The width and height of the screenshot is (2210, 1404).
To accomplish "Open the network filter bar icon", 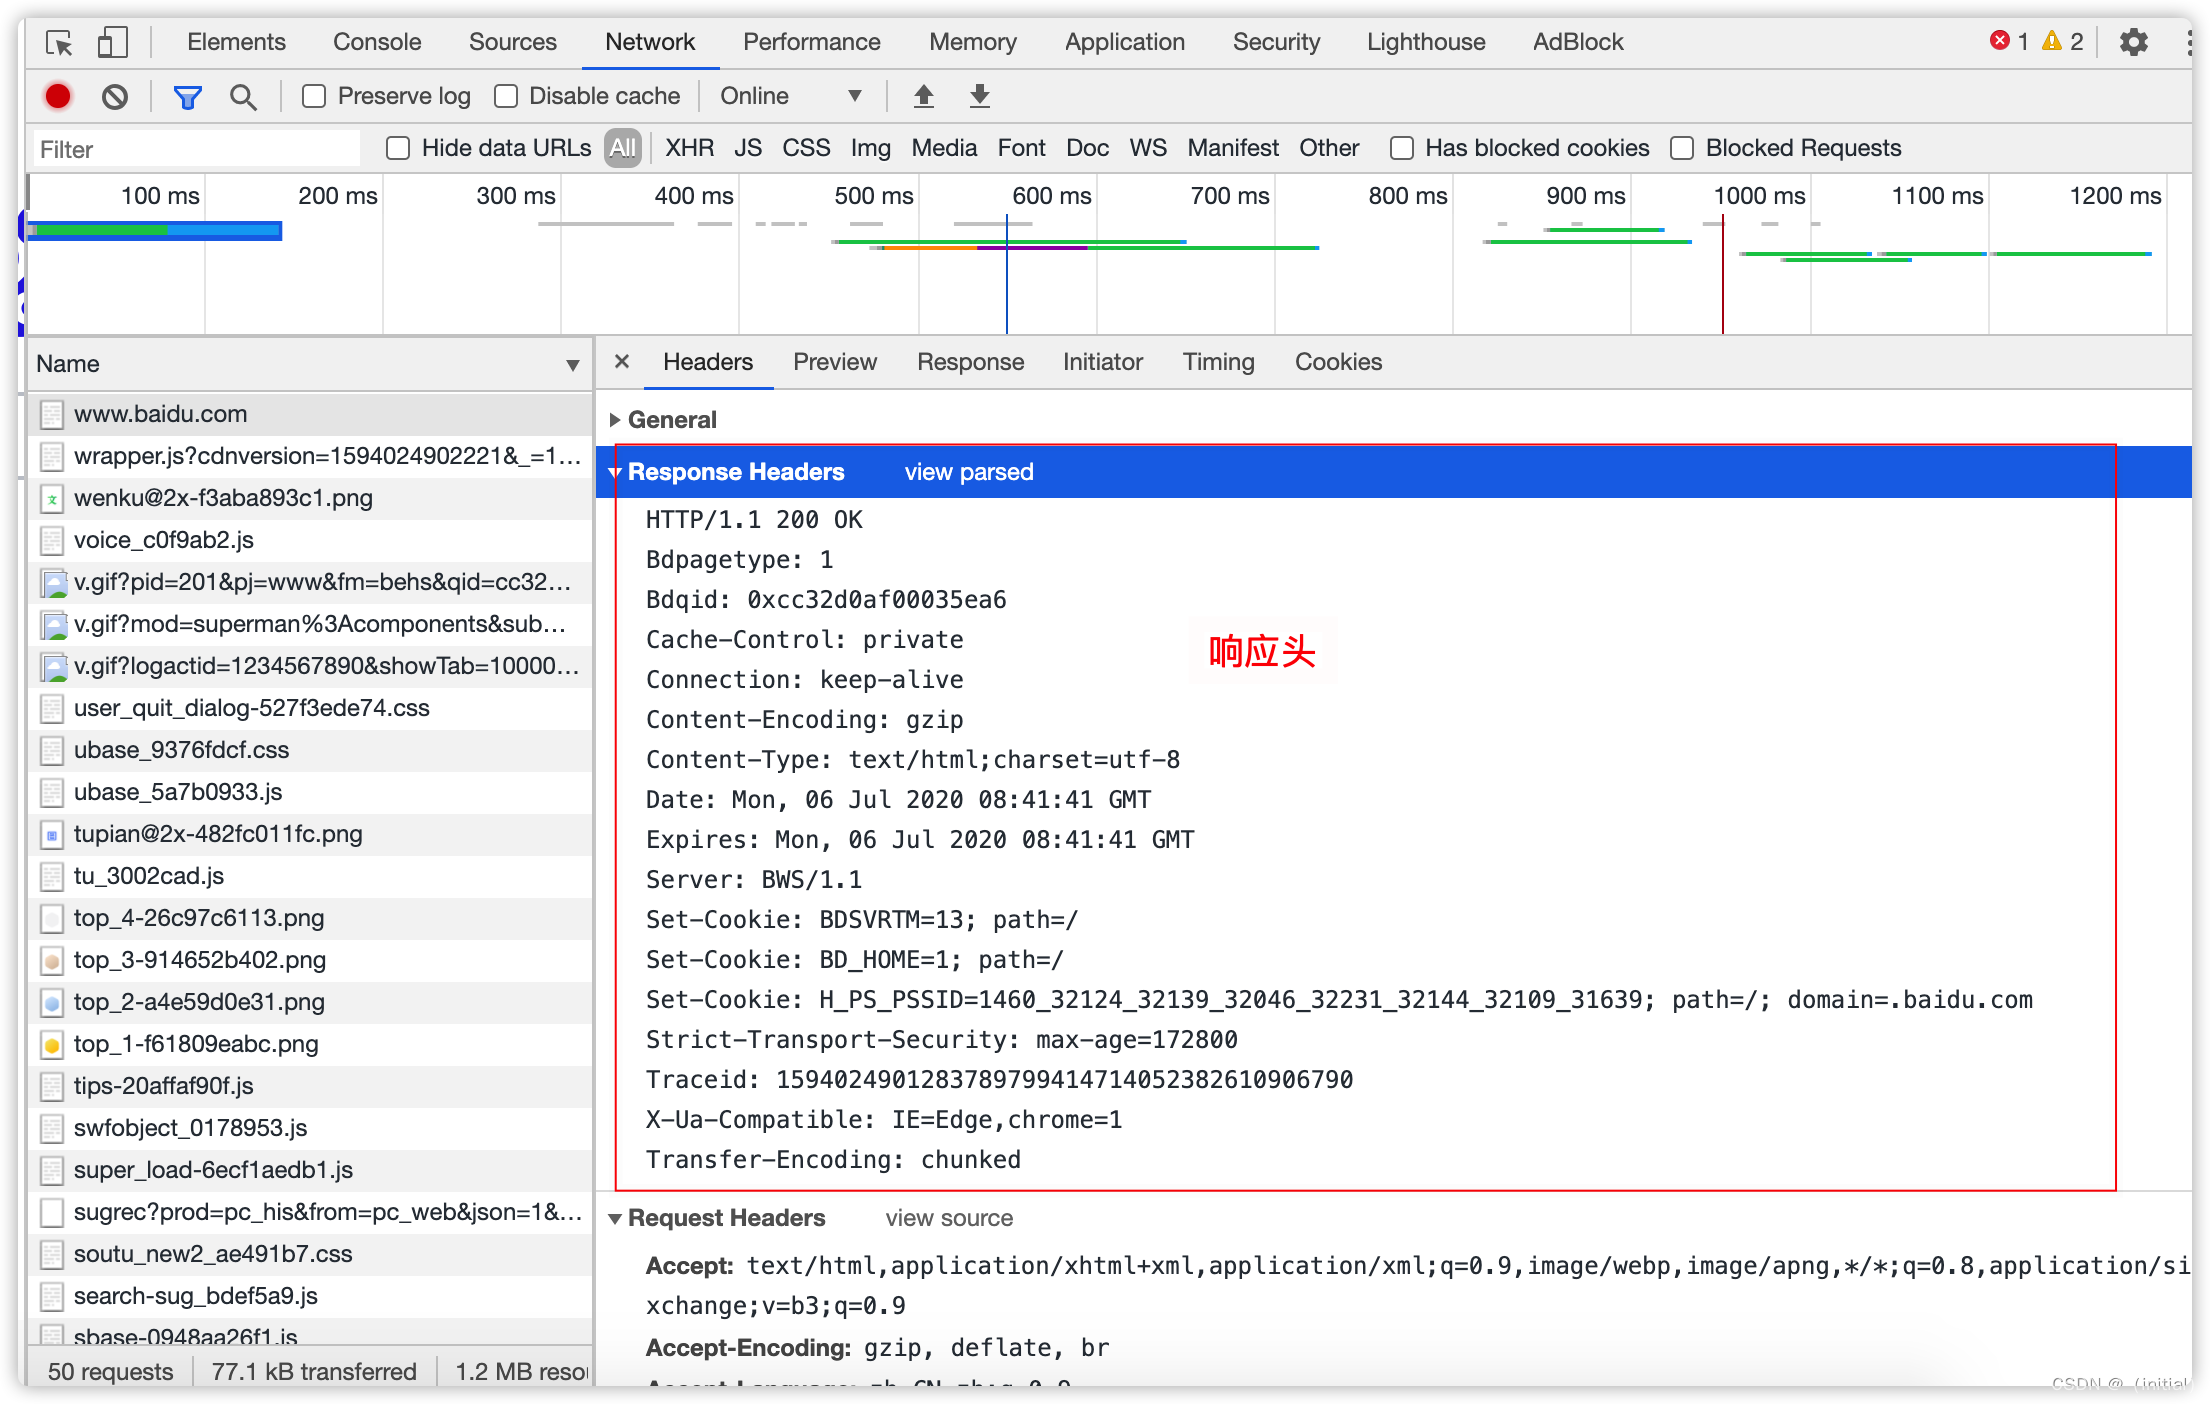I will [187, 96].
